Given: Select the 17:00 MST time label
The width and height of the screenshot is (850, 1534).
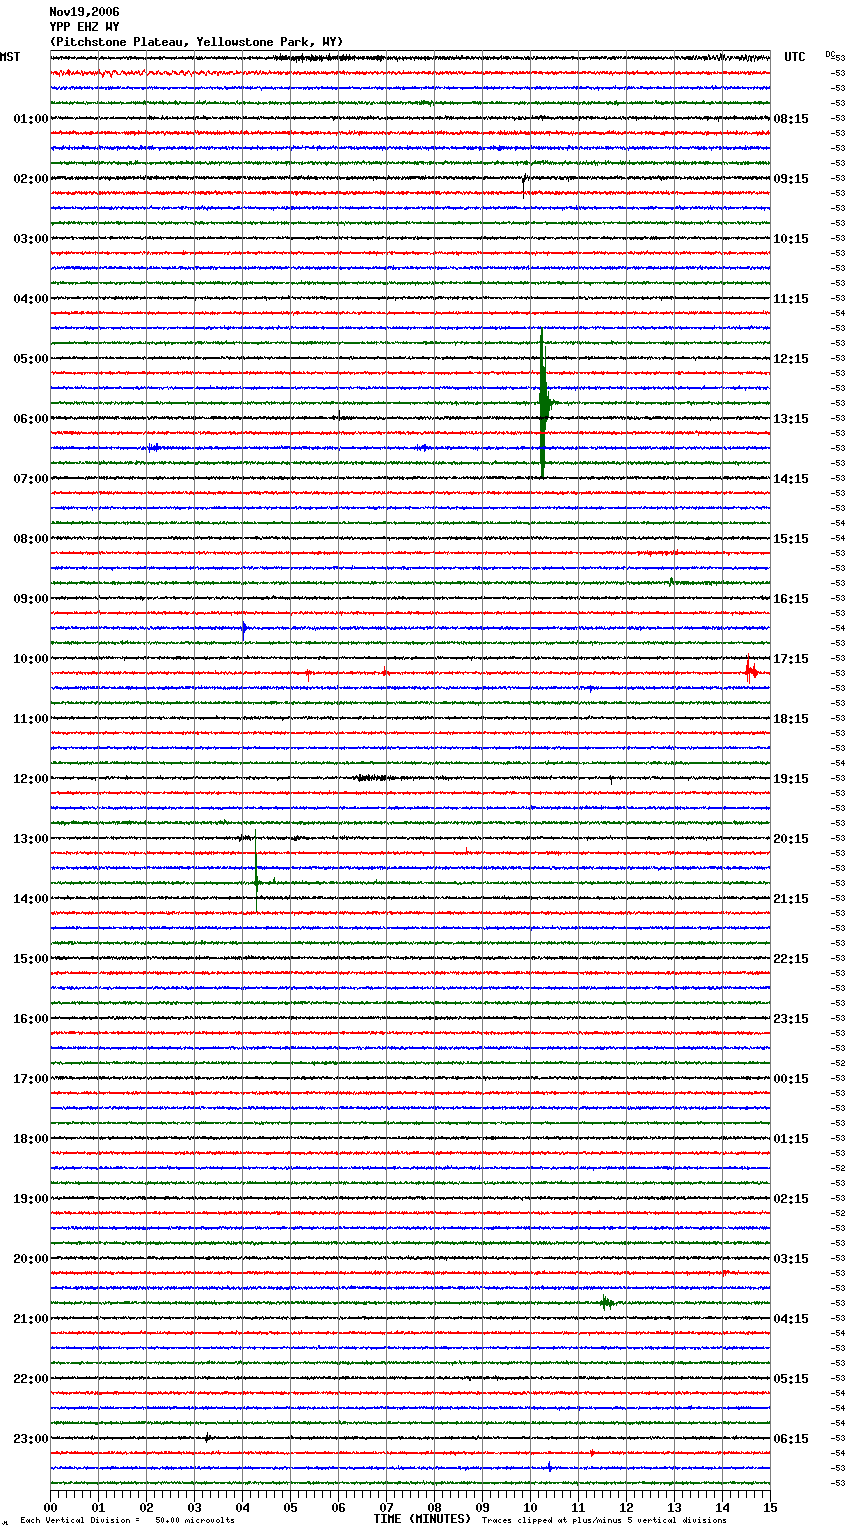Looking at the screenshot, I should coord(30,1079).
